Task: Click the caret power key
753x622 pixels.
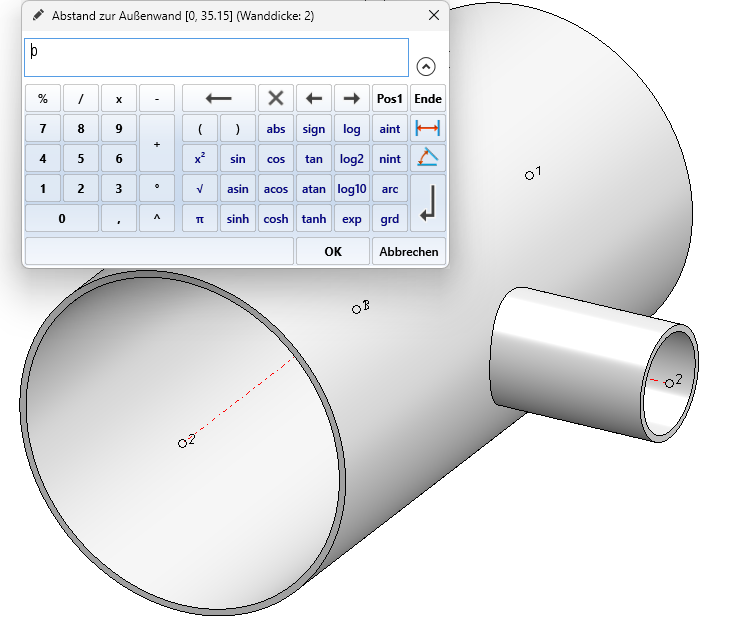Action: pyautogui.click(x=157, y=218)
